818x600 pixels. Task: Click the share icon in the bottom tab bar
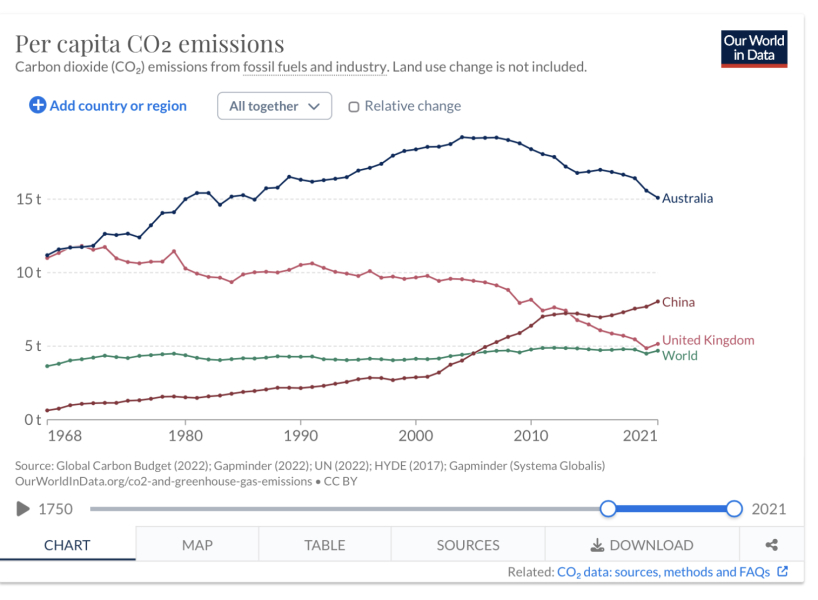772,545
